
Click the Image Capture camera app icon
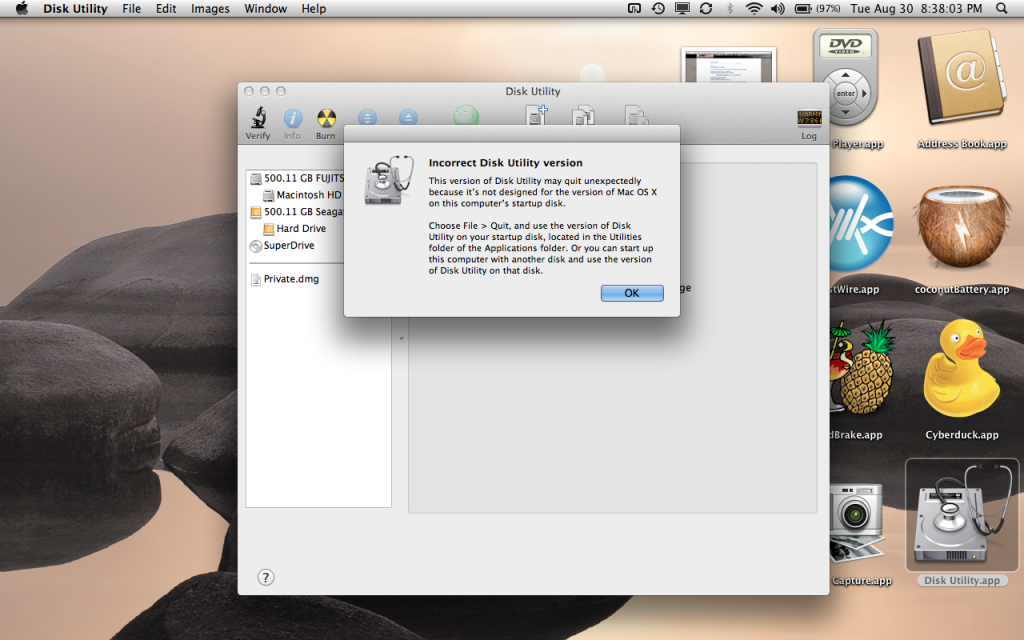click(x=857, y=522)
